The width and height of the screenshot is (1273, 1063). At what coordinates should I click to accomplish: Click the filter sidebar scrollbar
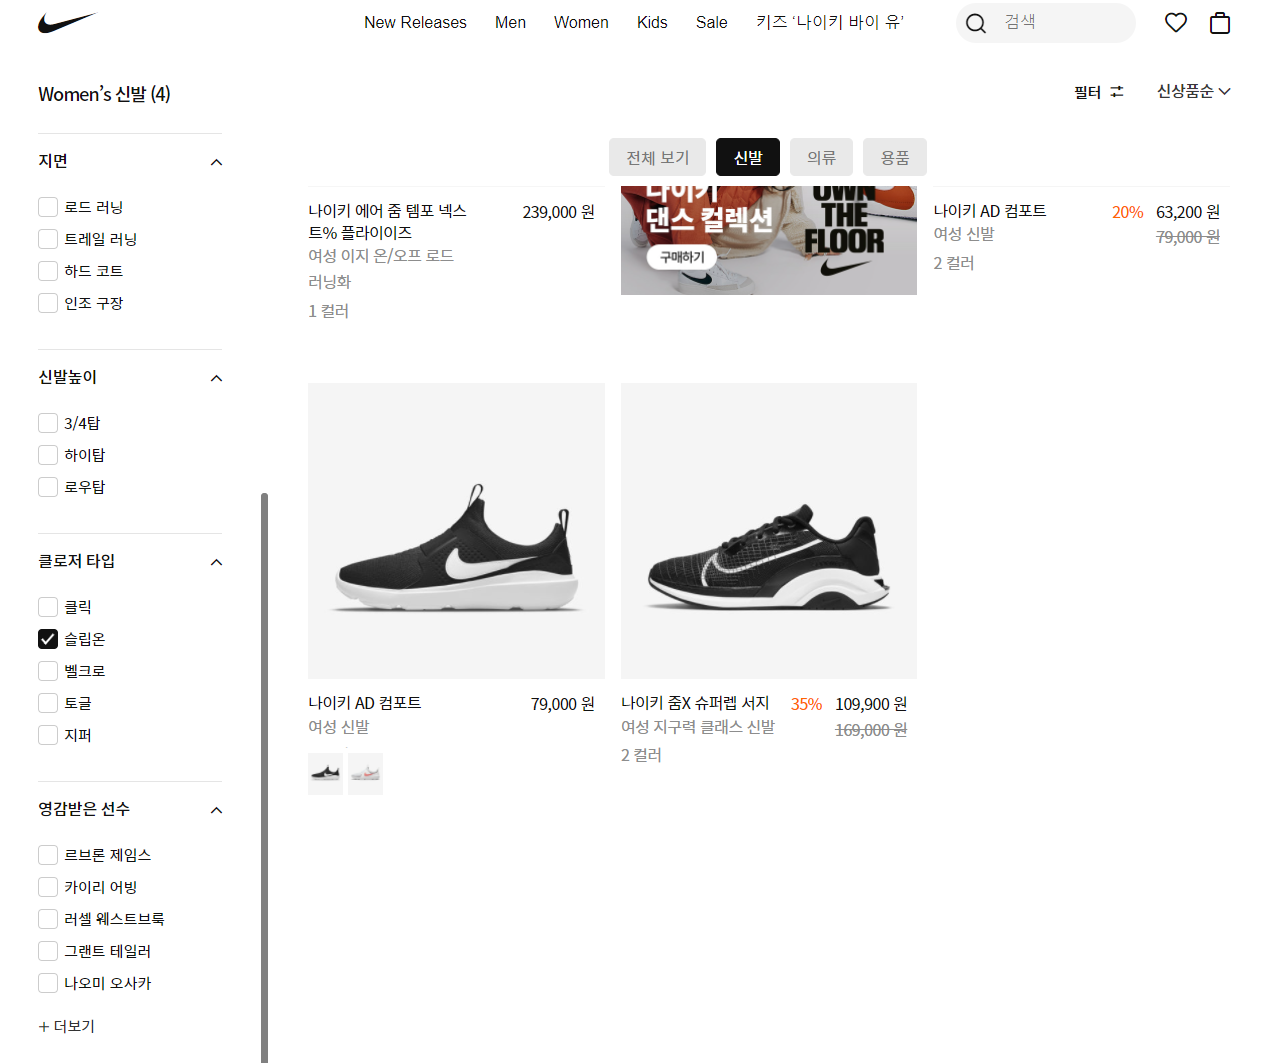[264, 777]
